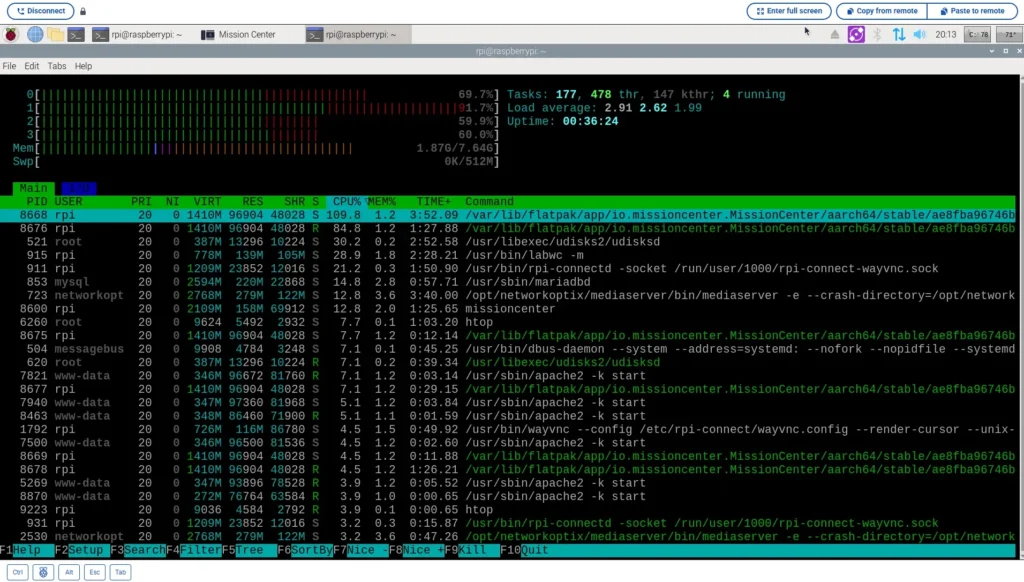Sort by the RES column header
The image size is (1024, 582).
coord(253,202)
